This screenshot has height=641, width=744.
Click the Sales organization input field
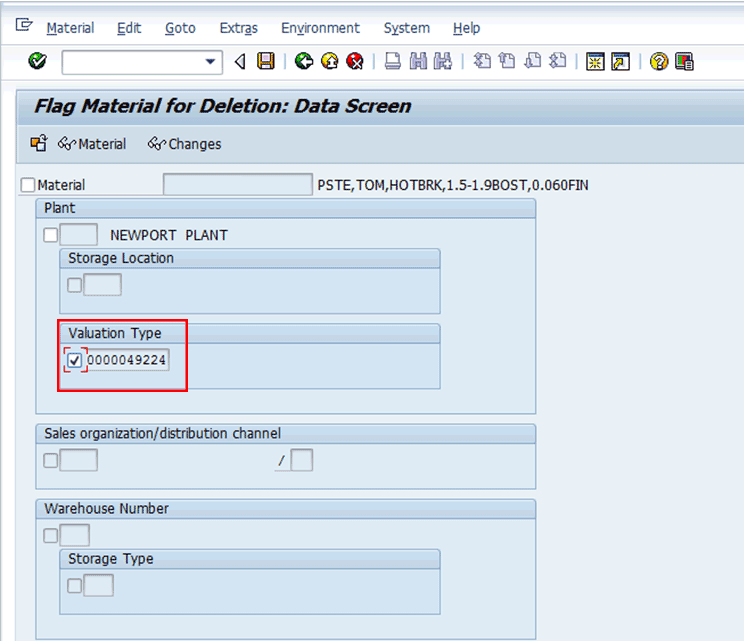79,460
